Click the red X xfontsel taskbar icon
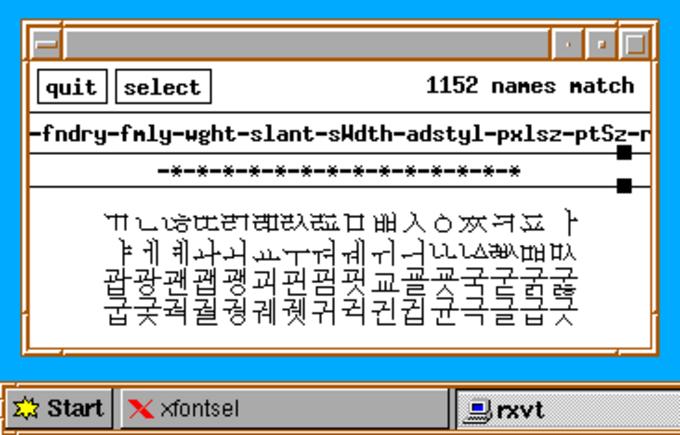680x435 pixels. [143, 409]
